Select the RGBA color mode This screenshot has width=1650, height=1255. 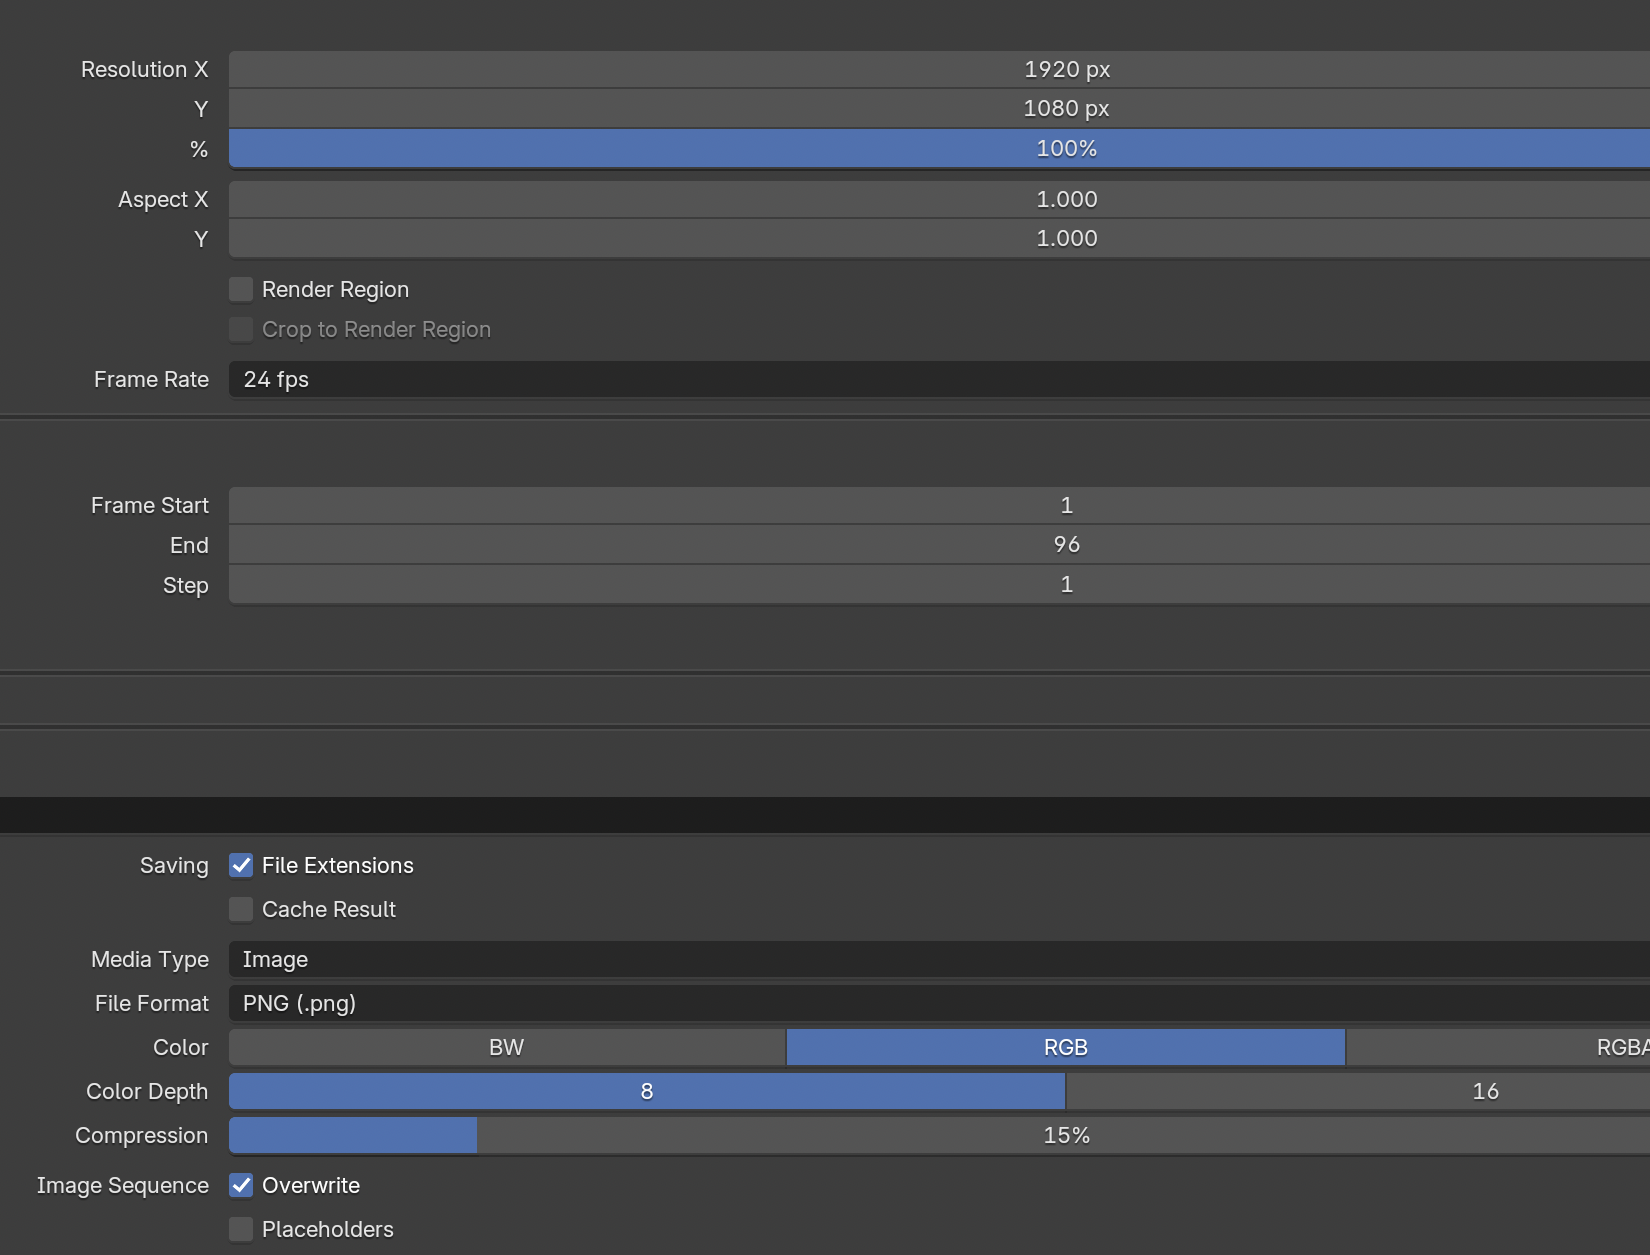(1498, 1047)
